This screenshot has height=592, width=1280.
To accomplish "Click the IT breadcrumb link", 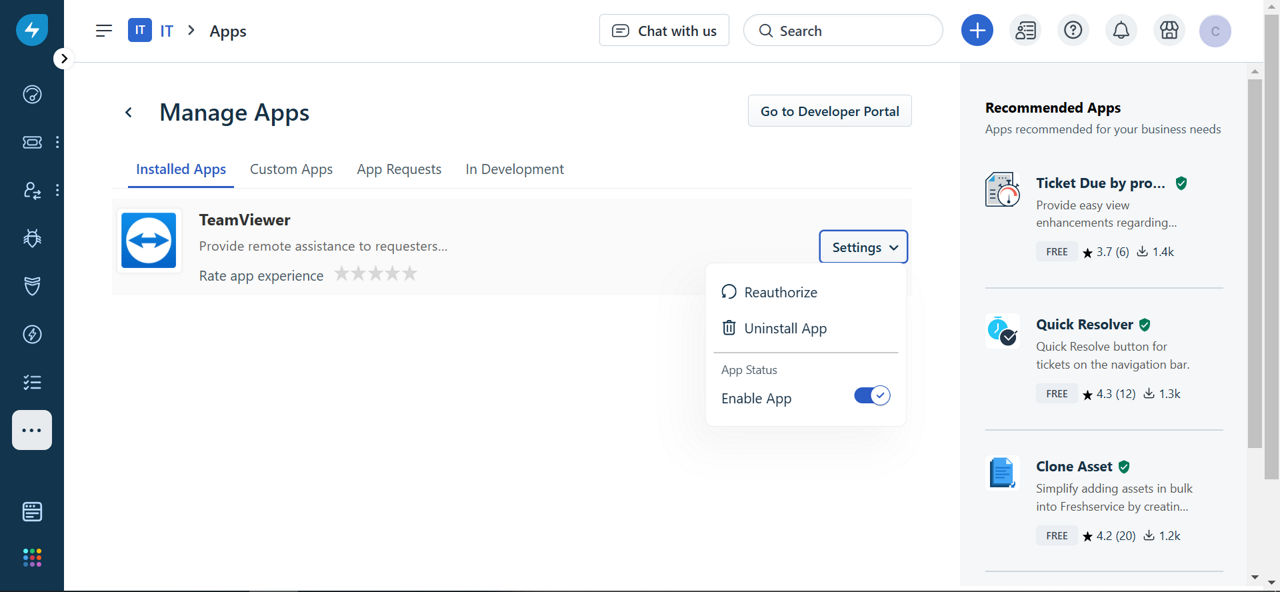I will pos(166,31).
